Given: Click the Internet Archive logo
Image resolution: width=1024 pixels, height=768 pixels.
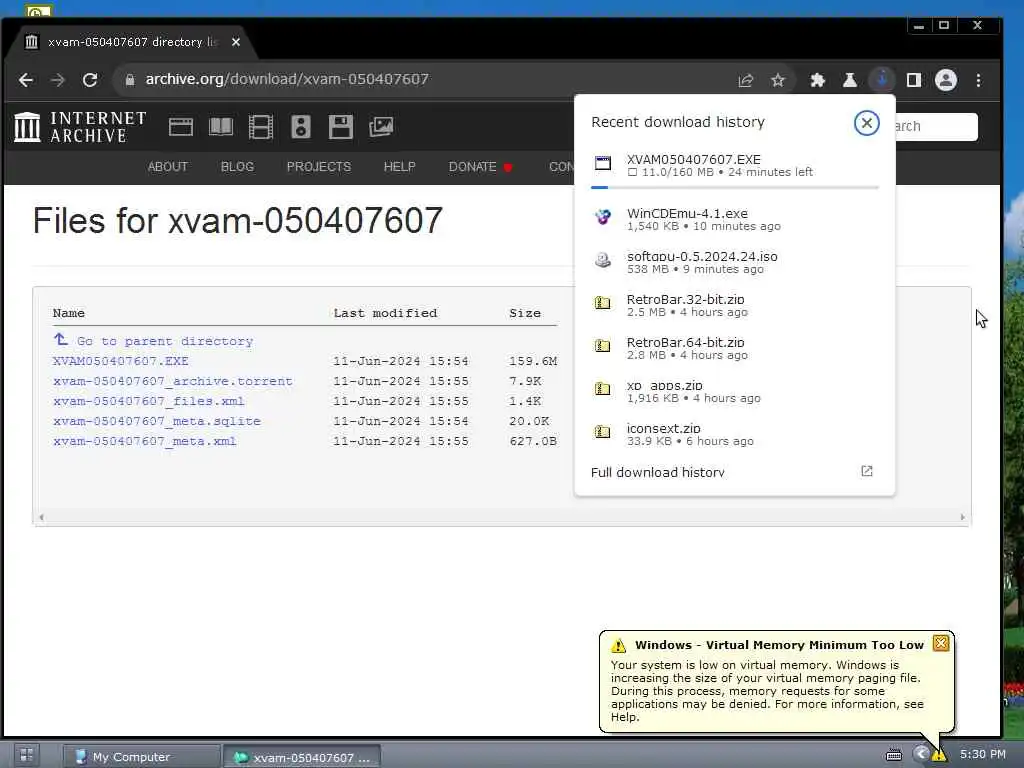Looking at the screenshot, I should (x=80, y=127).
